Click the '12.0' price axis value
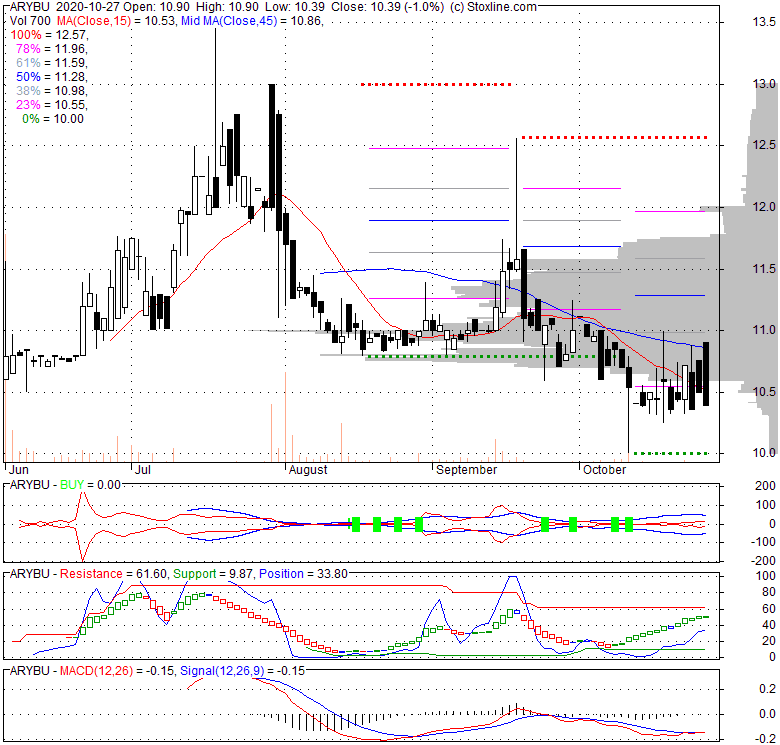 tap(764, 206)
